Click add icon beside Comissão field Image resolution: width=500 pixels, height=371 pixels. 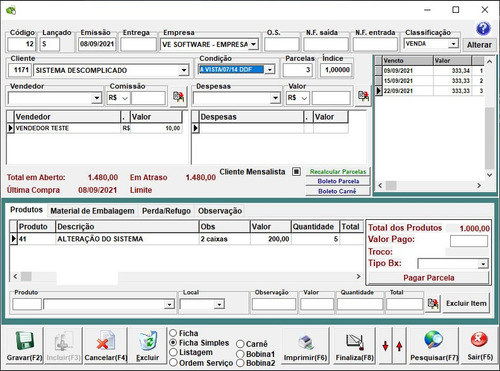tap(179, 97)
